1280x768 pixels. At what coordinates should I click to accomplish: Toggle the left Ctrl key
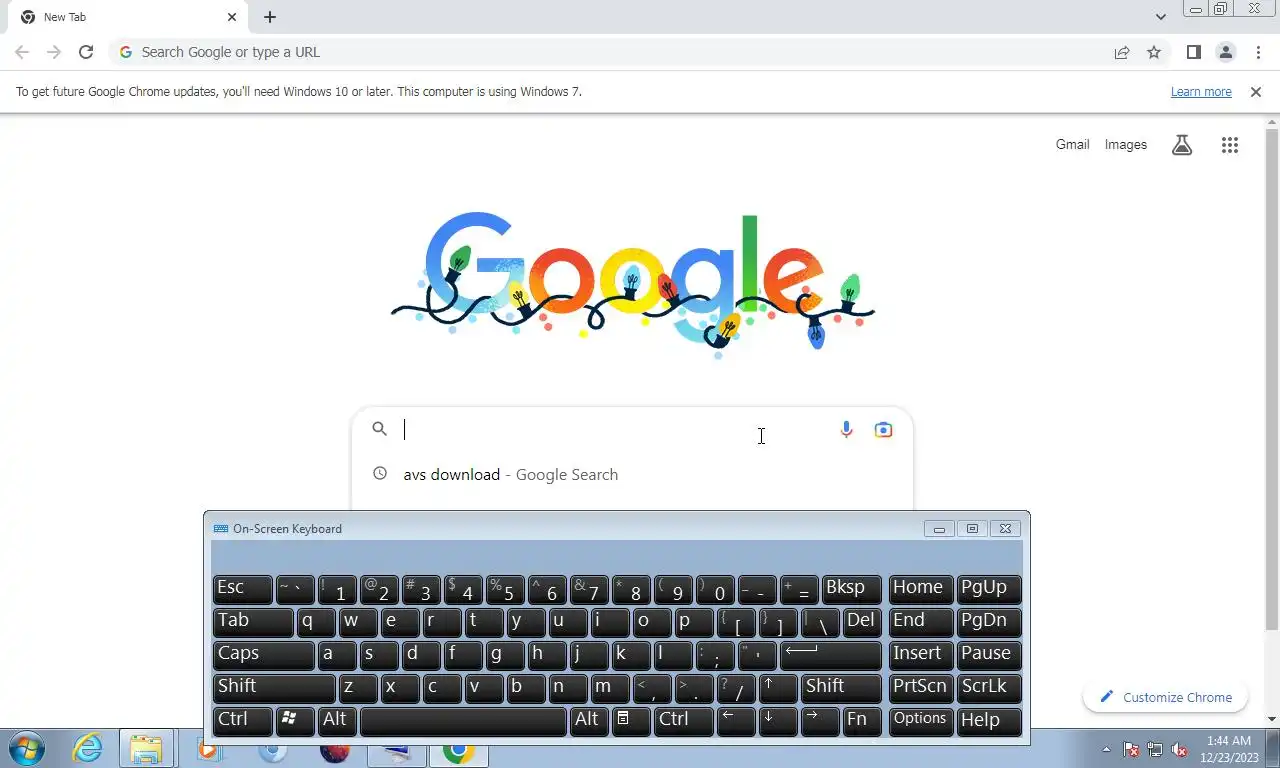[x=242, y=721]
